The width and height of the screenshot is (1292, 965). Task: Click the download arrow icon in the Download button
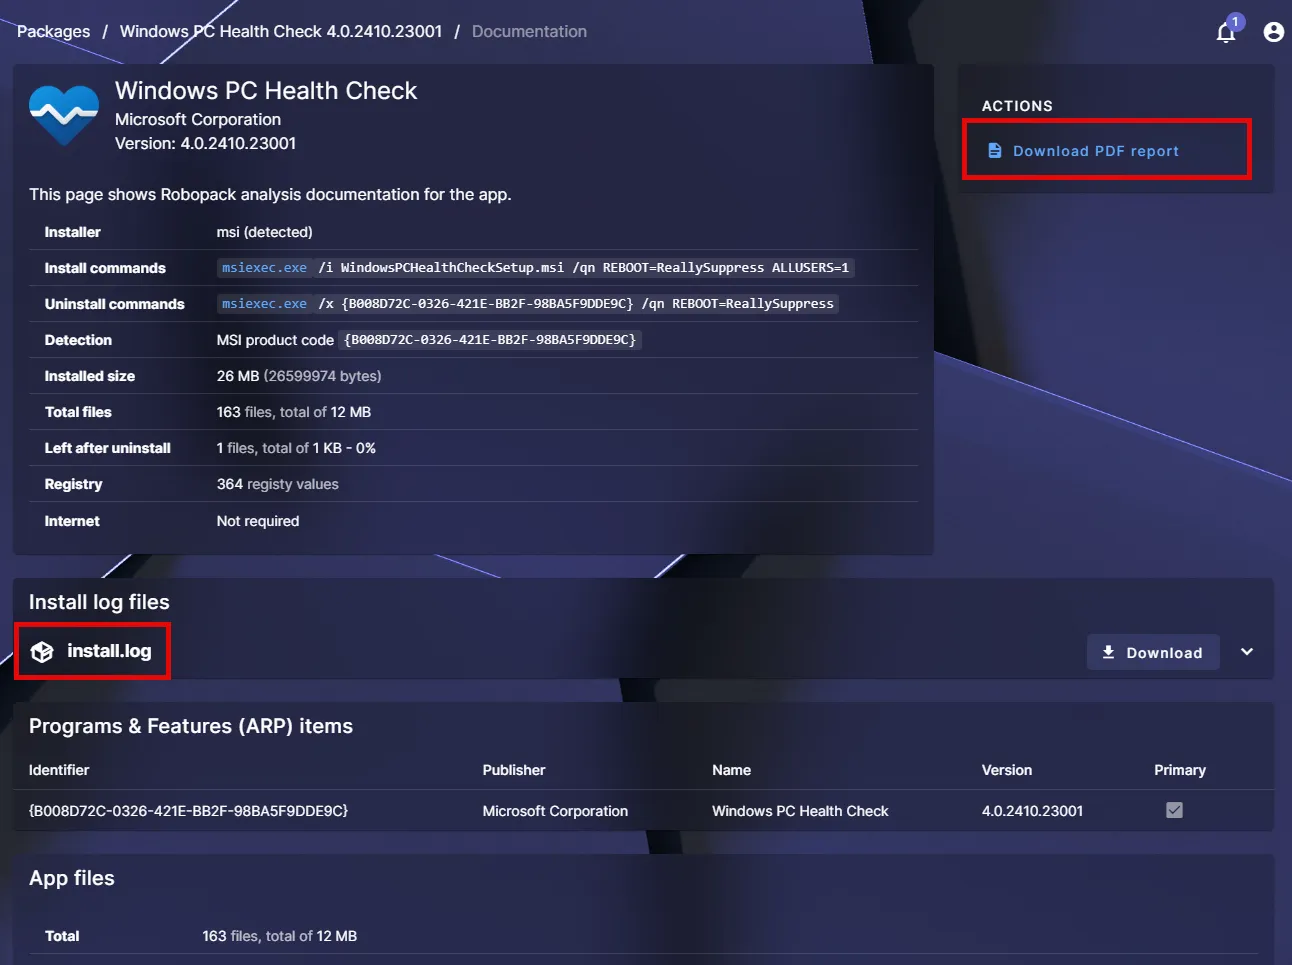pyautogui.click(x=1108, y=652)
